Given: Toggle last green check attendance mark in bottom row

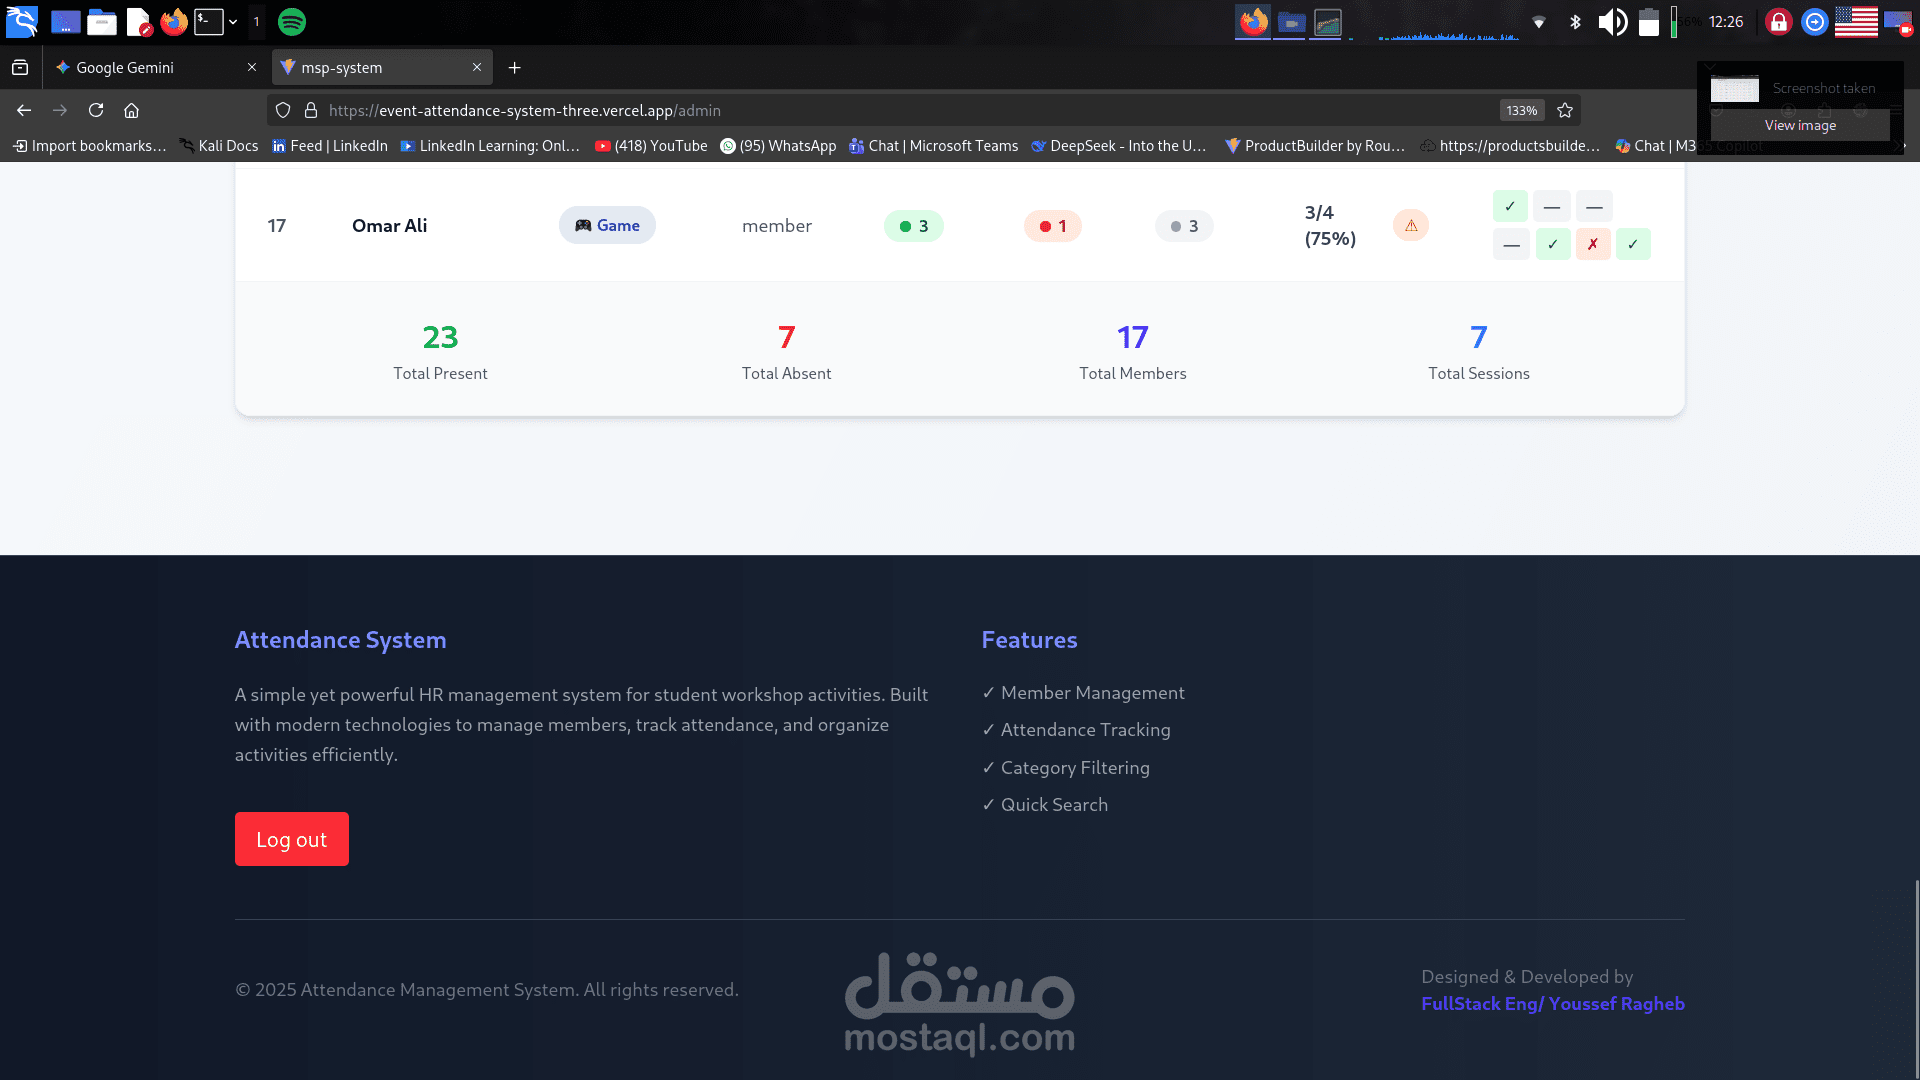Looking at the screenshot, I should point(1633,244).
